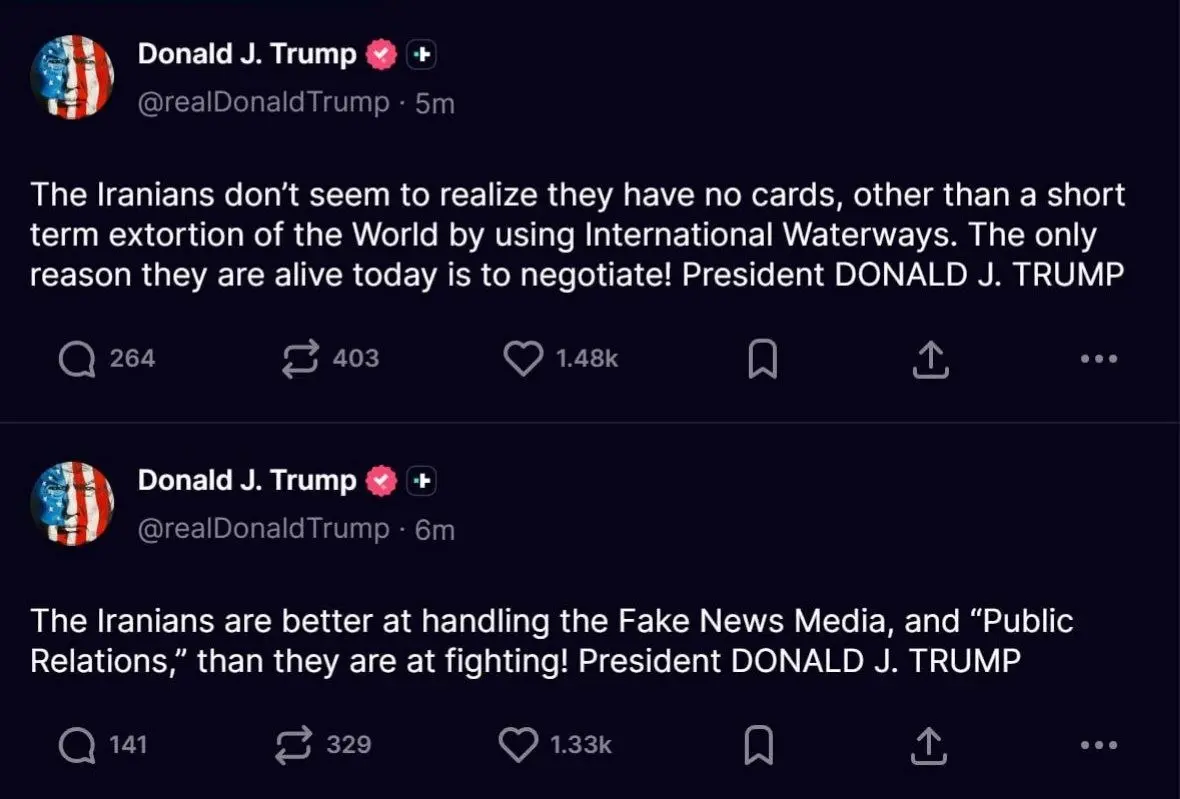The height and width of the screenshot is (799, 1180).
Task: Like the post with 1.33k likes
Action: pos(518,744)
